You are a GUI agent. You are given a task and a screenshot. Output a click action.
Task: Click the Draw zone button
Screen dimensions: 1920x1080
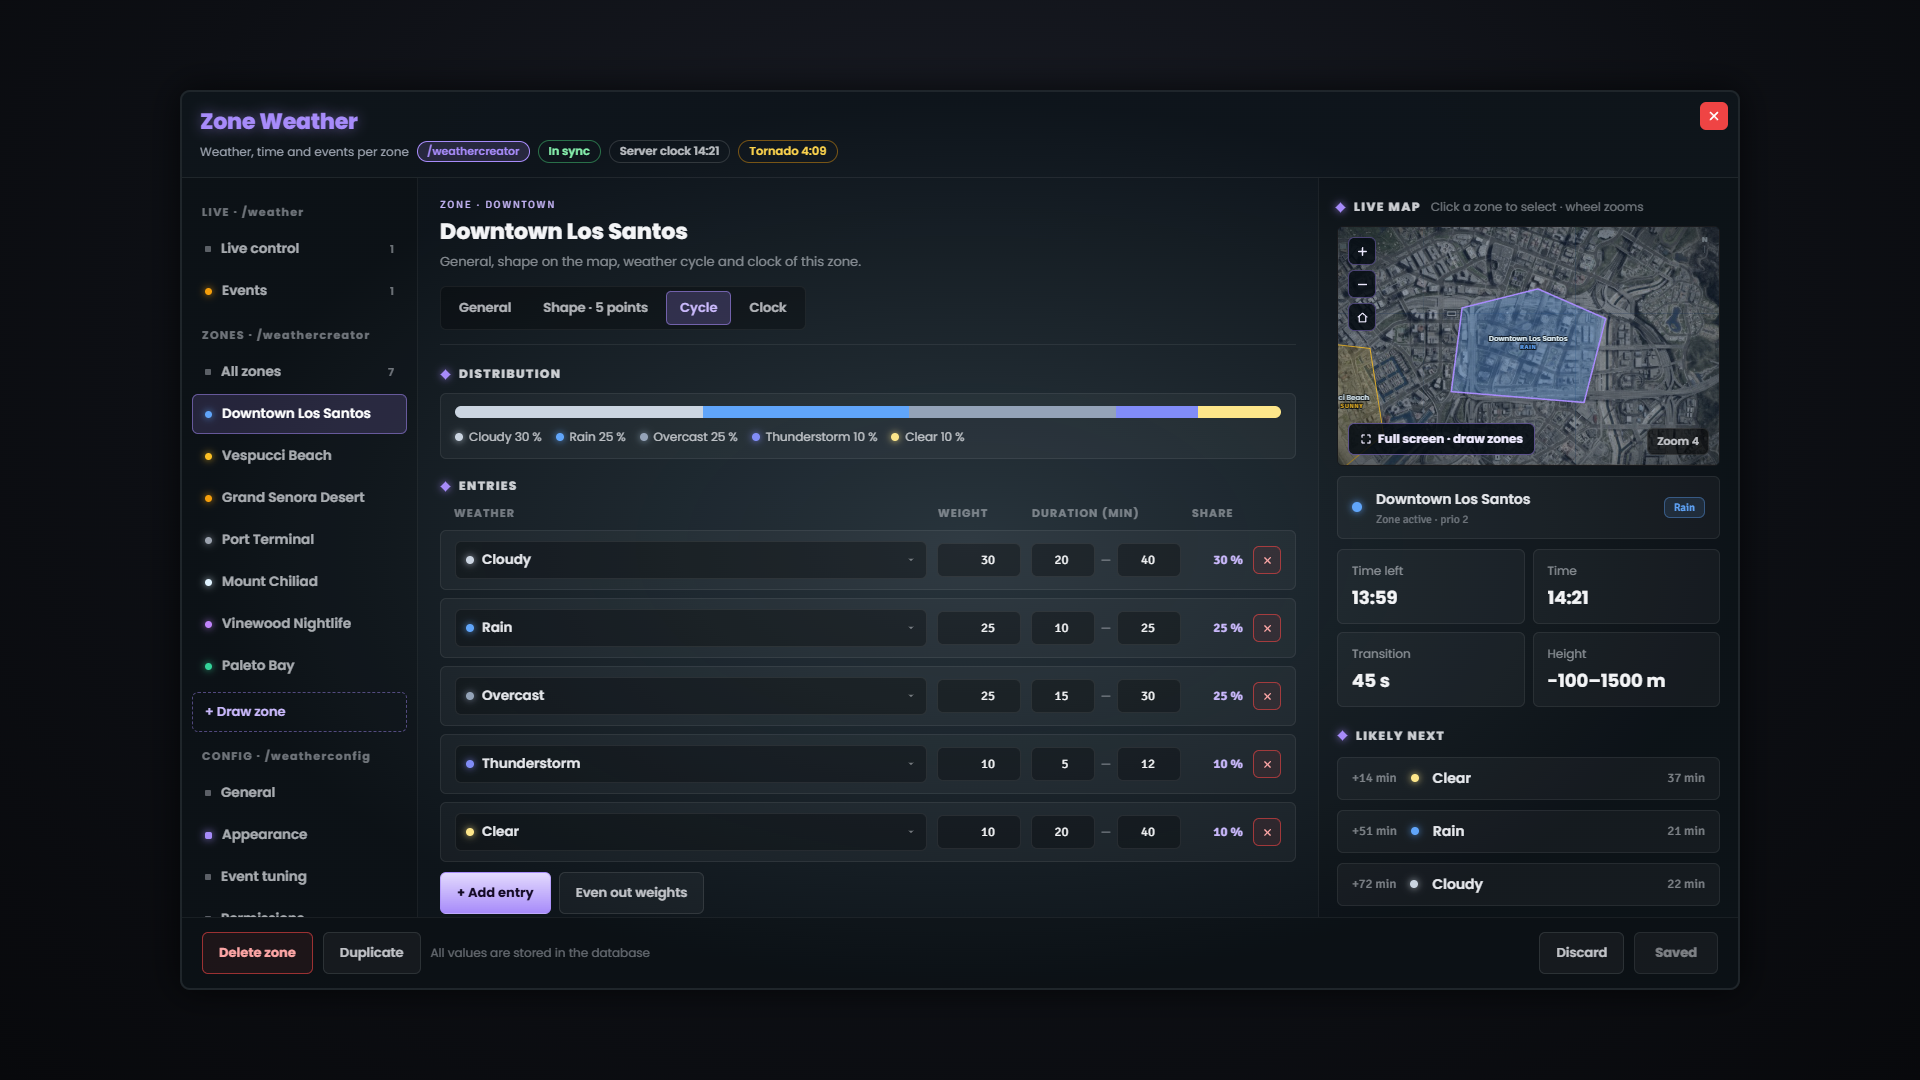[x=299, y=712]
